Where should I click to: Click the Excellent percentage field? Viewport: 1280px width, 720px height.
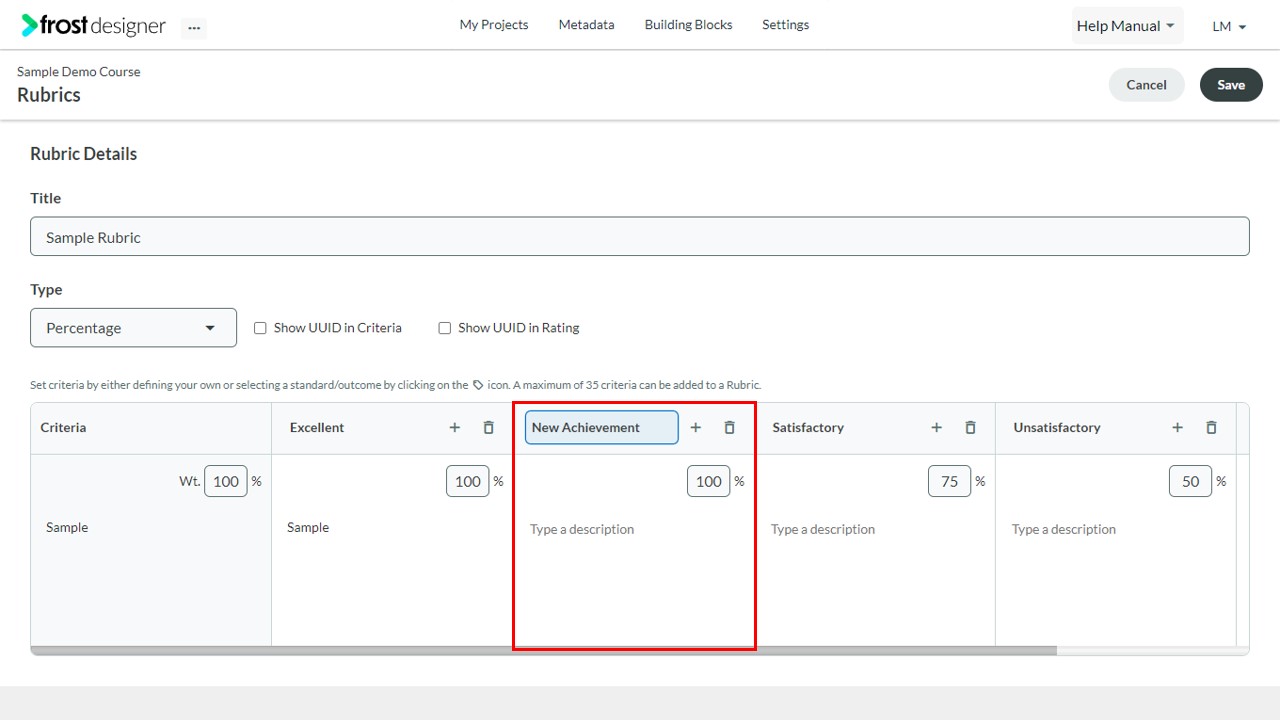(468, 481)
